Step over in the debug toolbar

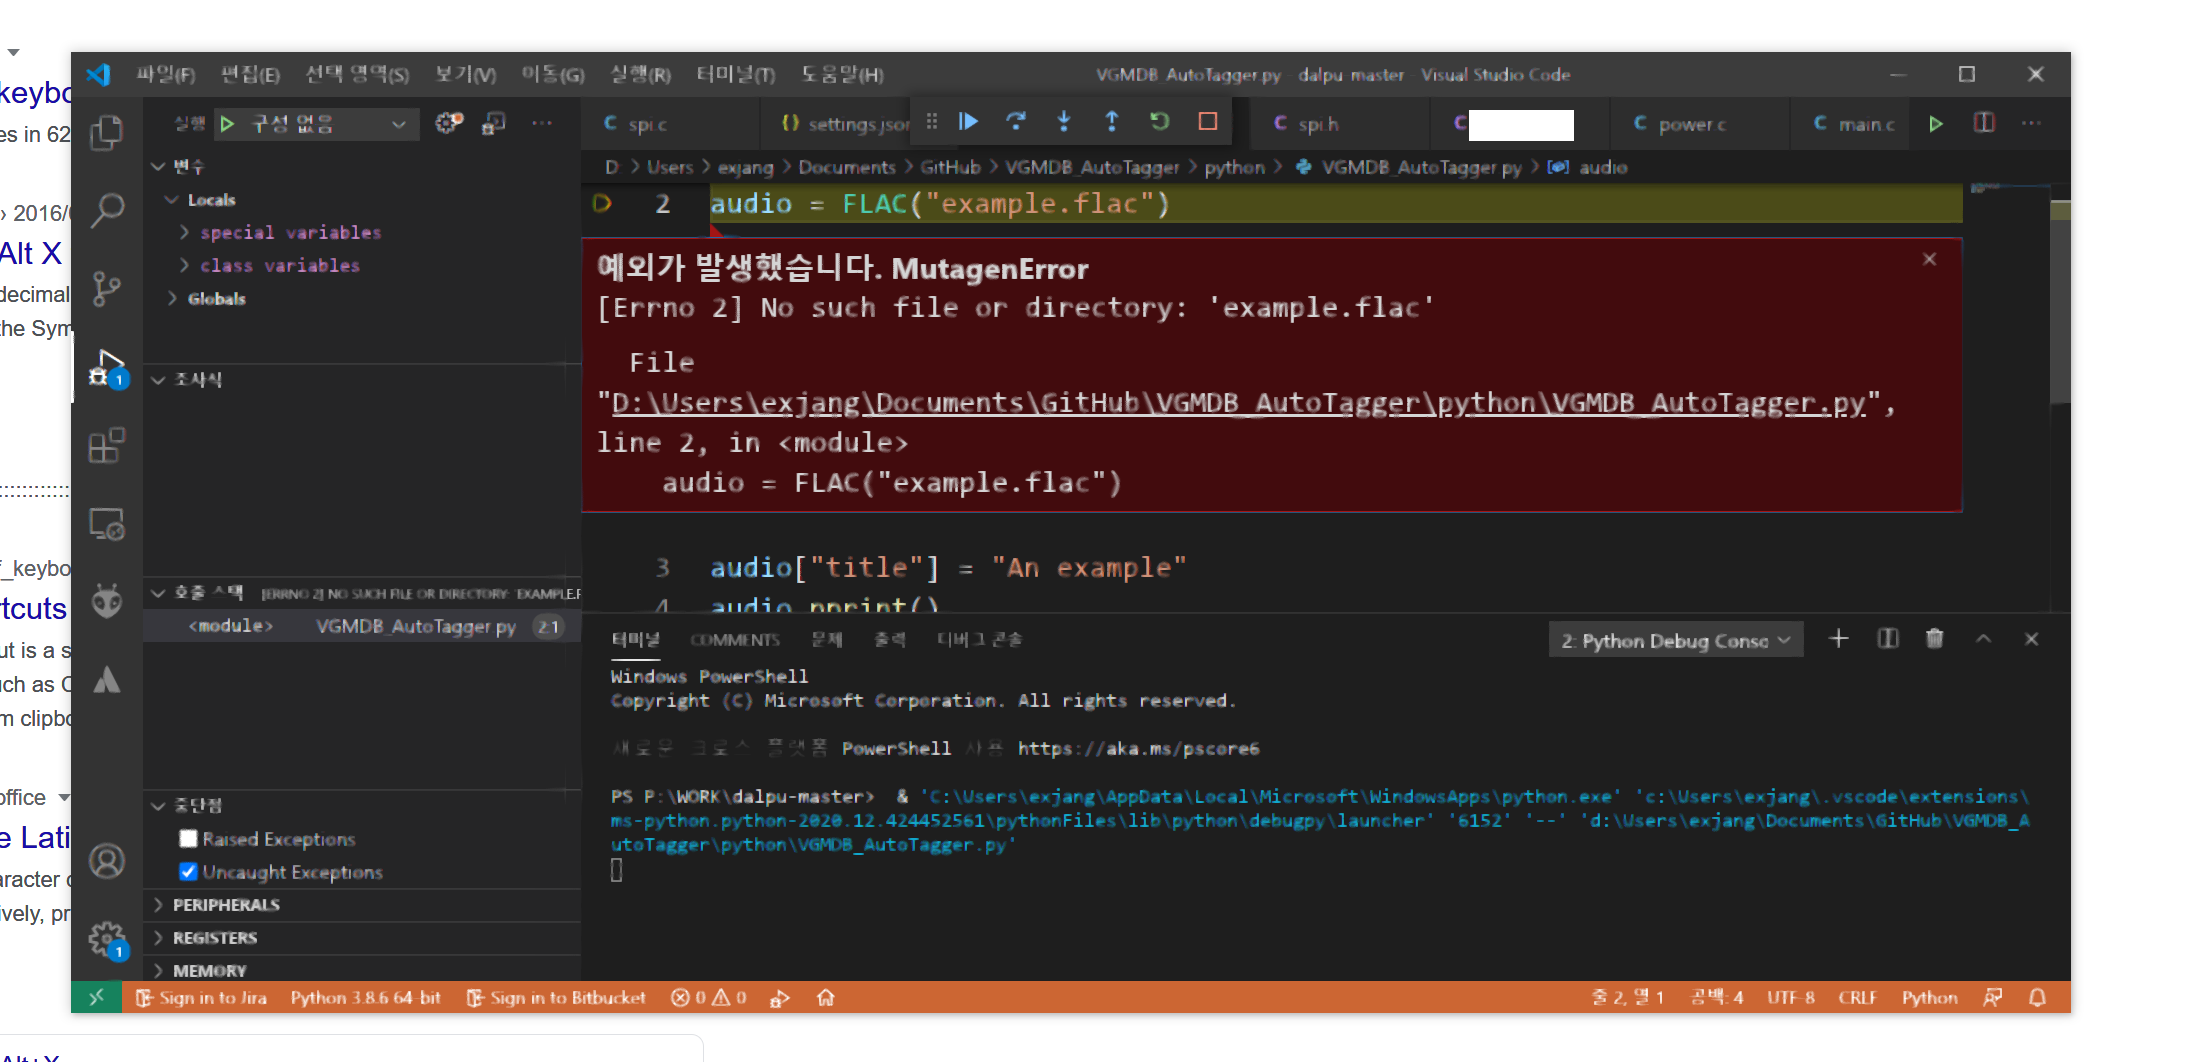1016,122
